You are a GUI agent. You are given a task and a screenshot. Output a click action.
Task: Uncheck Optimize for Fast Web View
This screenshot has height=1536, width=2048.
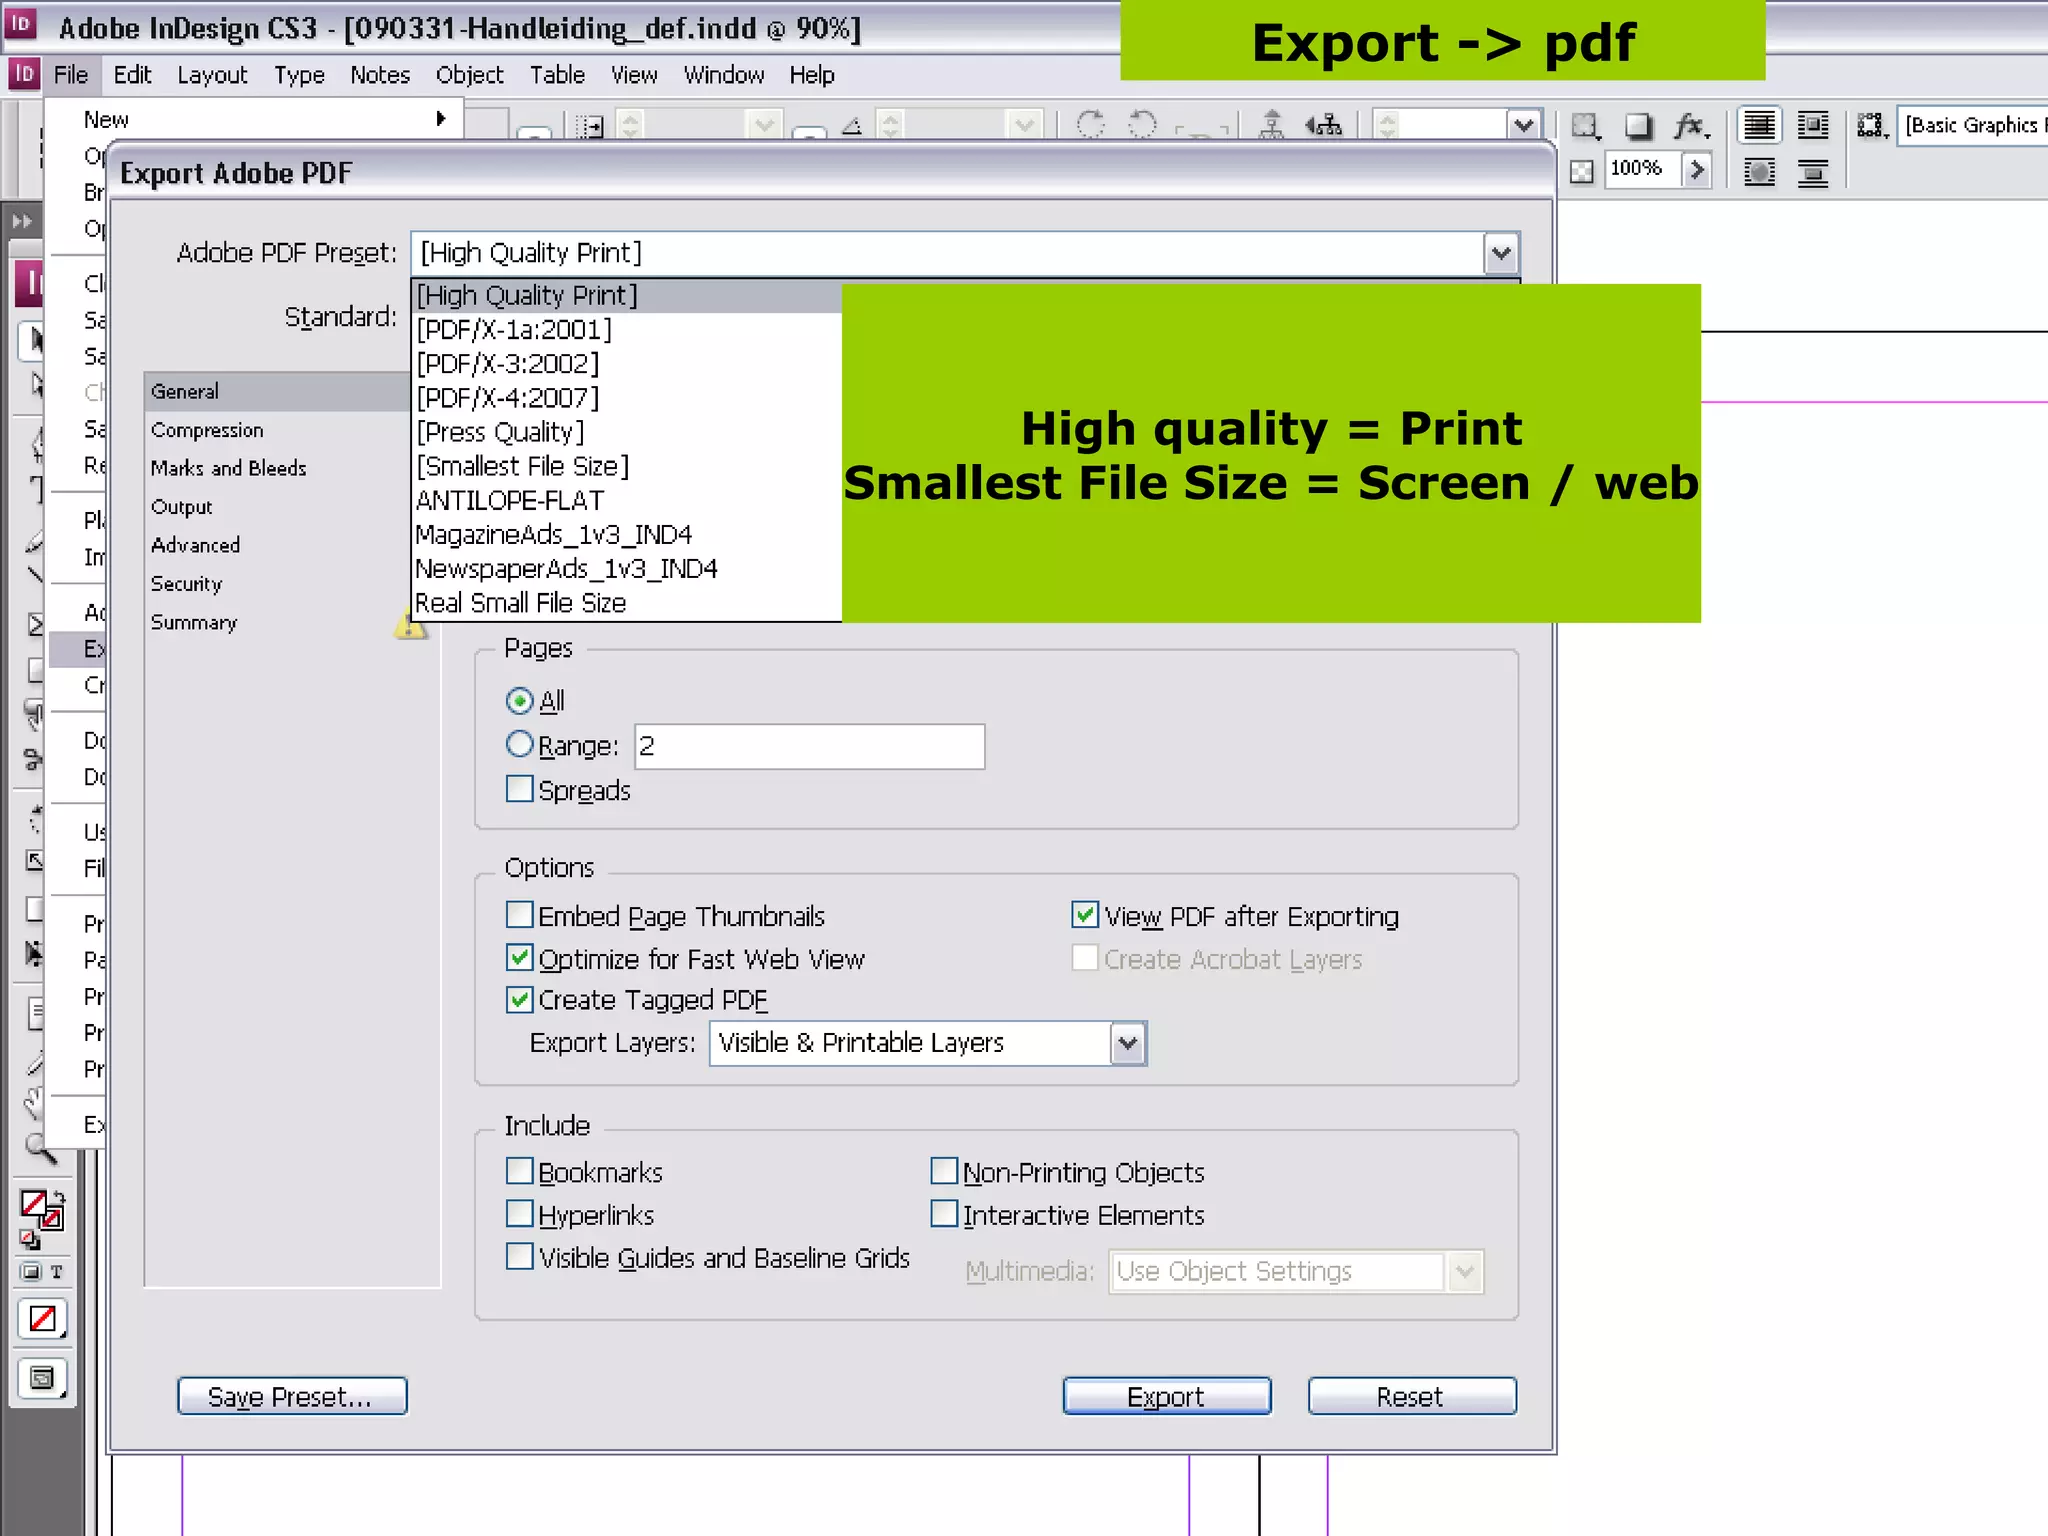[519, 958]
